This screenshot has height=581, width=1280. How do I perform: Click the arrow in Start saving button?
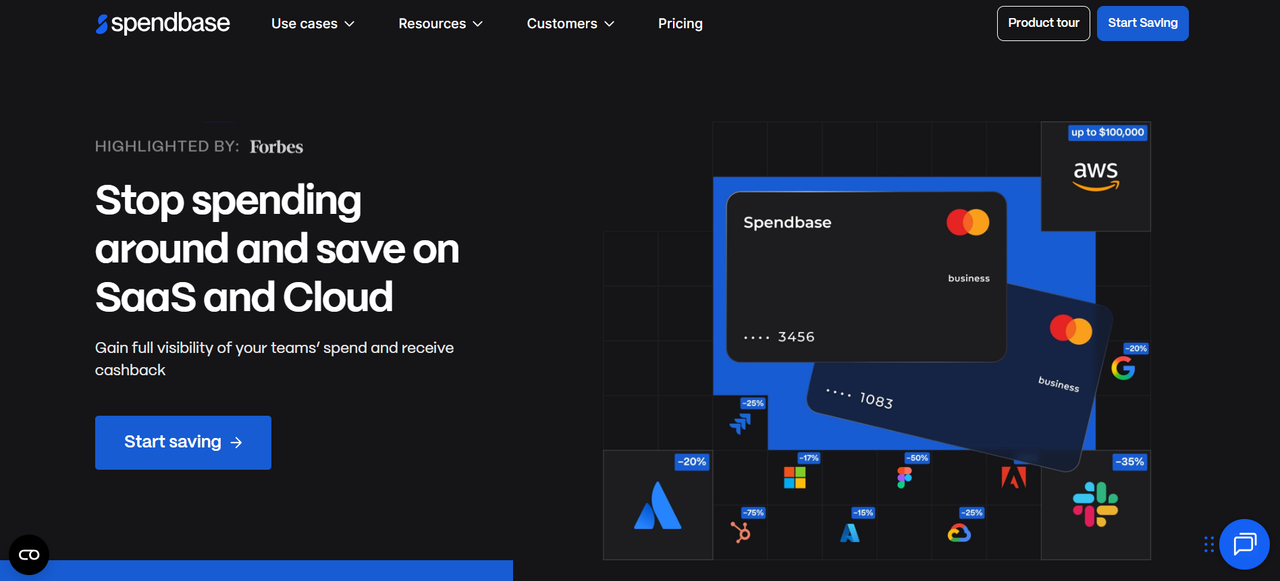(236, 442)
